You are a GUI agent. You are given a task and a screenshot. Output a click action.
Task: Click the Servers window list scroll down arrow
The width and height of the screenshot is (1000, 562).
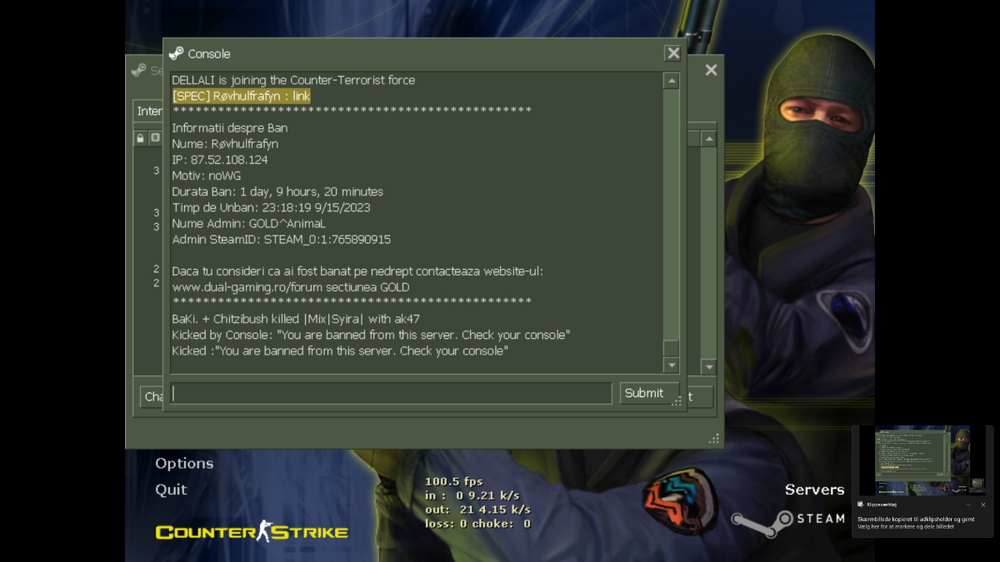(x=709, y=367)
